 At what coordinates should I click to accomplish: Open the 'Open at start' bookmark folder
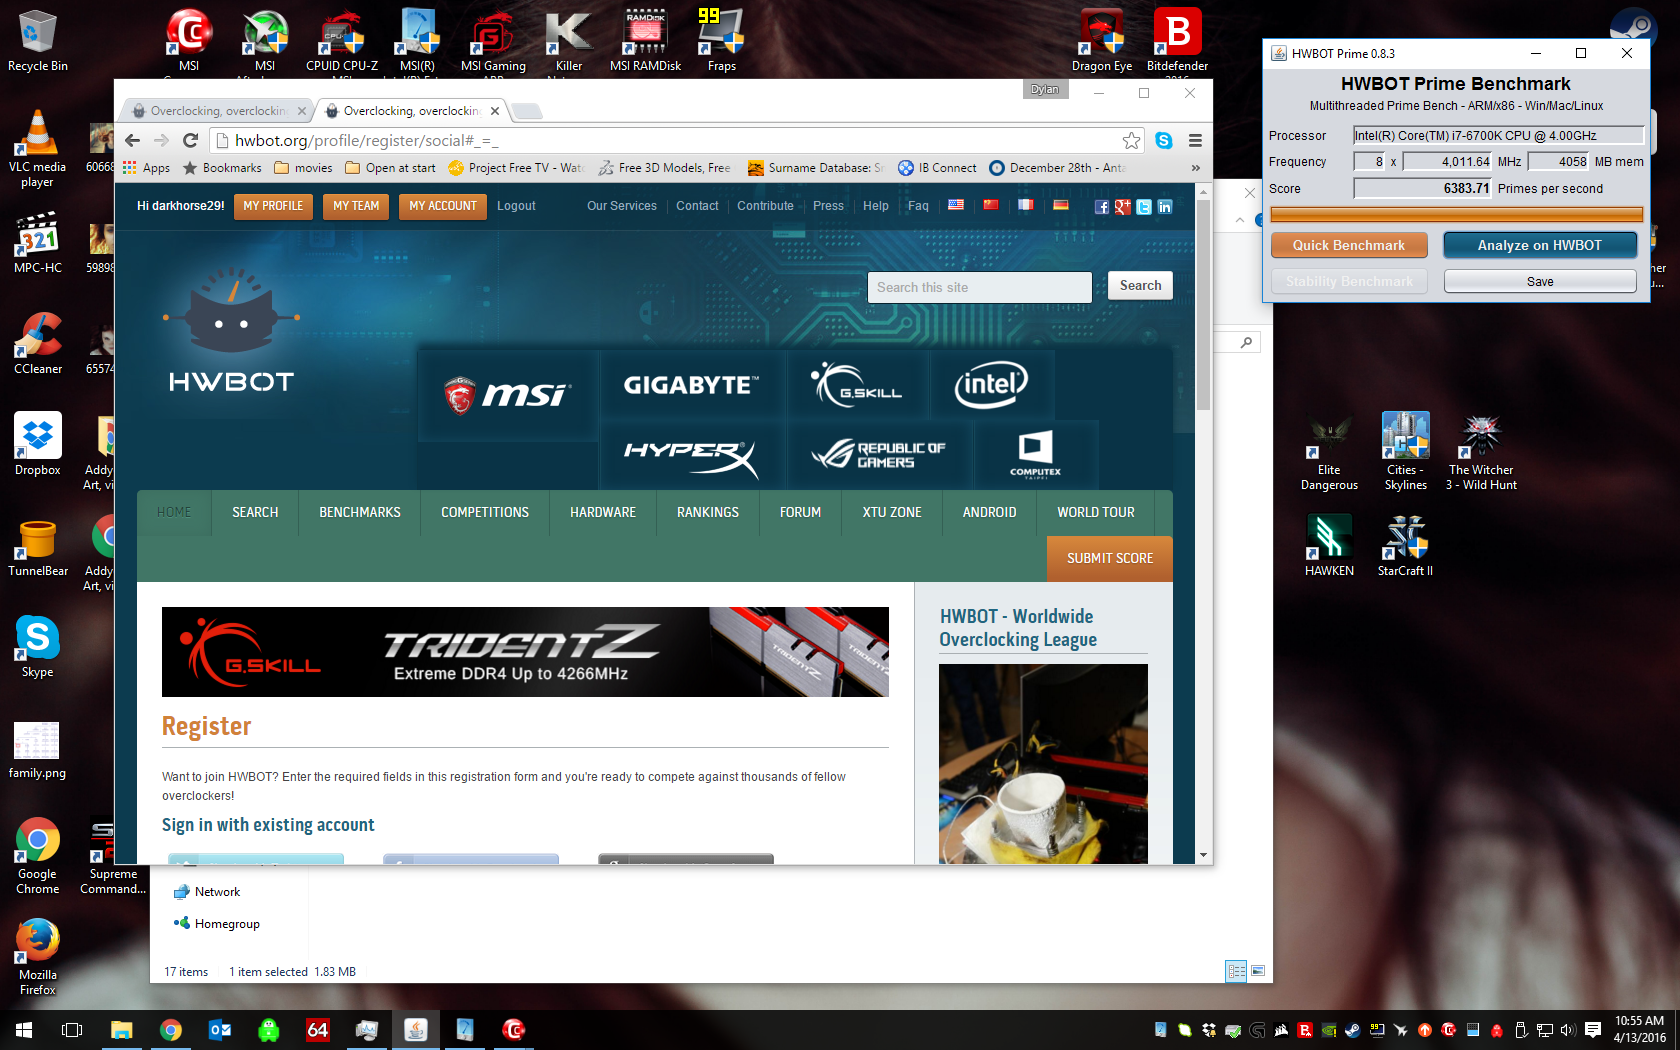[390, 168]
